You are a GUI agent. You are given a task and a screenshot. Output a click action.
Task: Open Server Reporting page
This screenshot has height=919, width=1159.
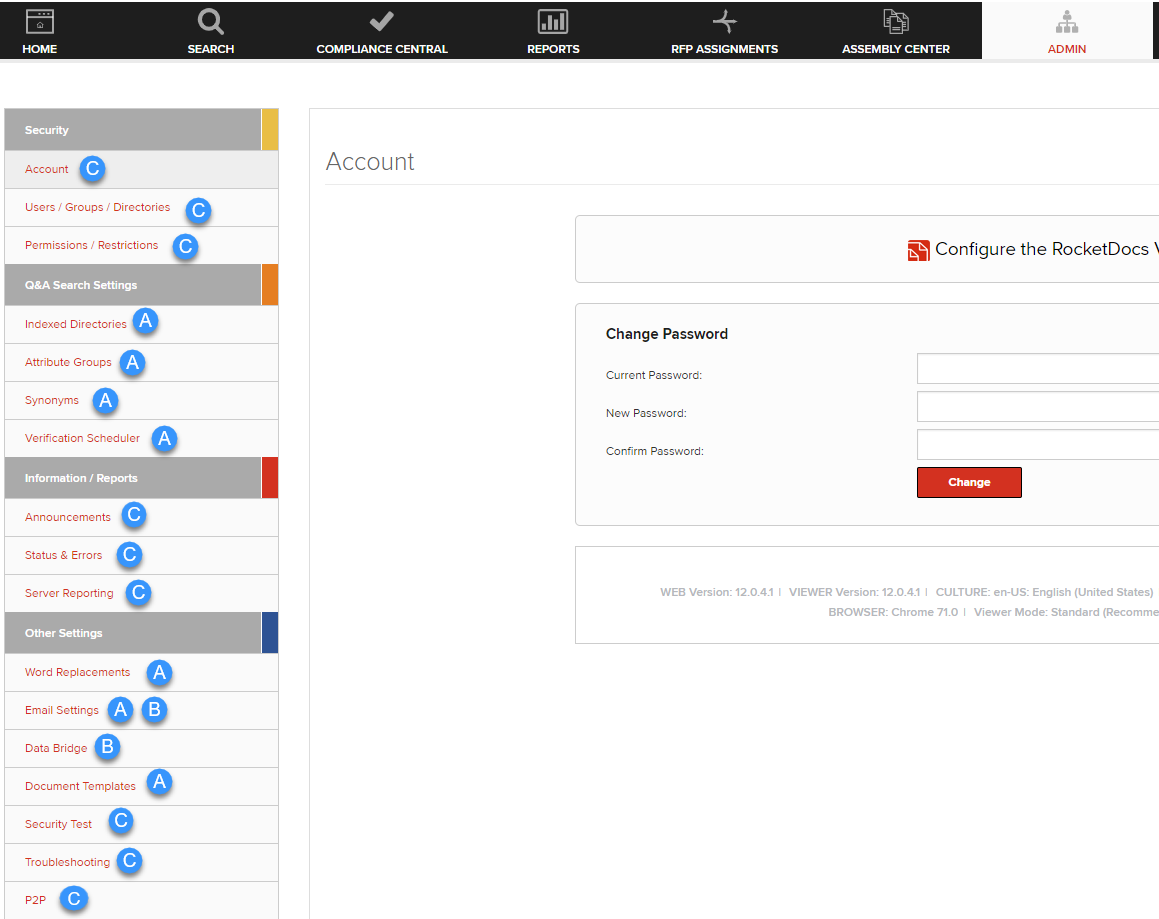coord(69,593)
